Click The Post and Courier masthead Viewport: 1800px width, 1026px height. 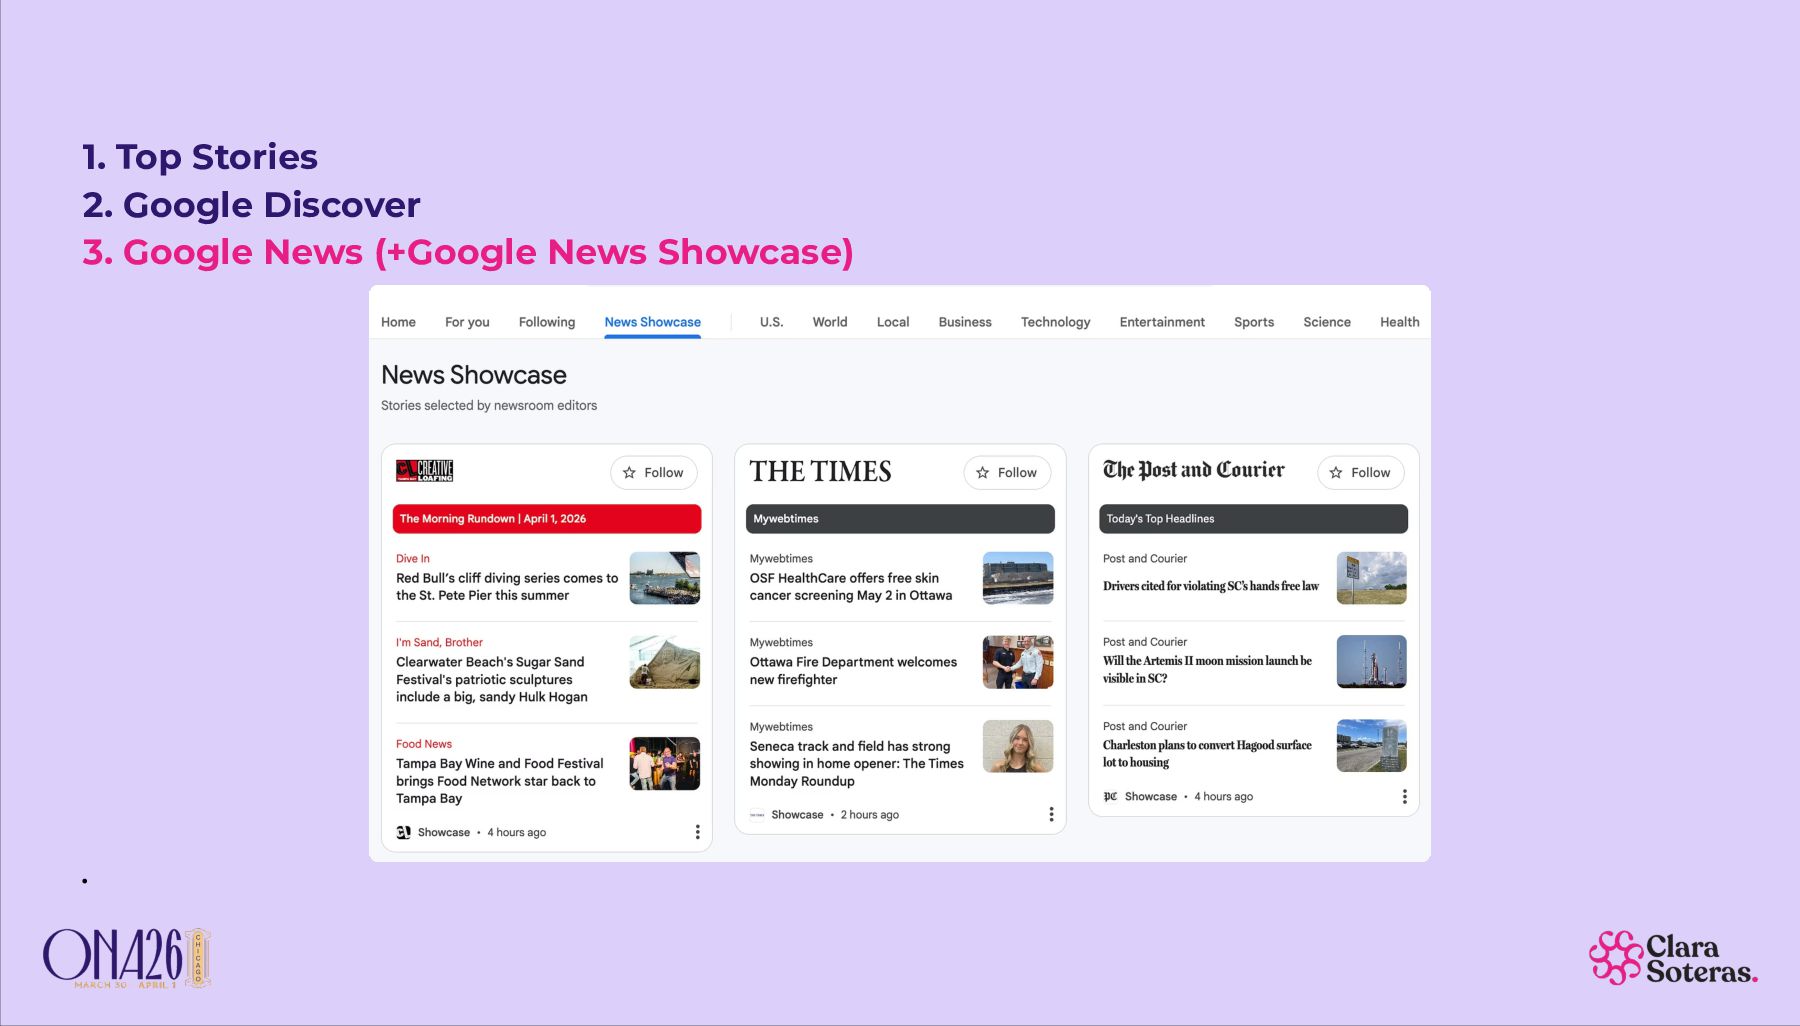coord(1193,470)
